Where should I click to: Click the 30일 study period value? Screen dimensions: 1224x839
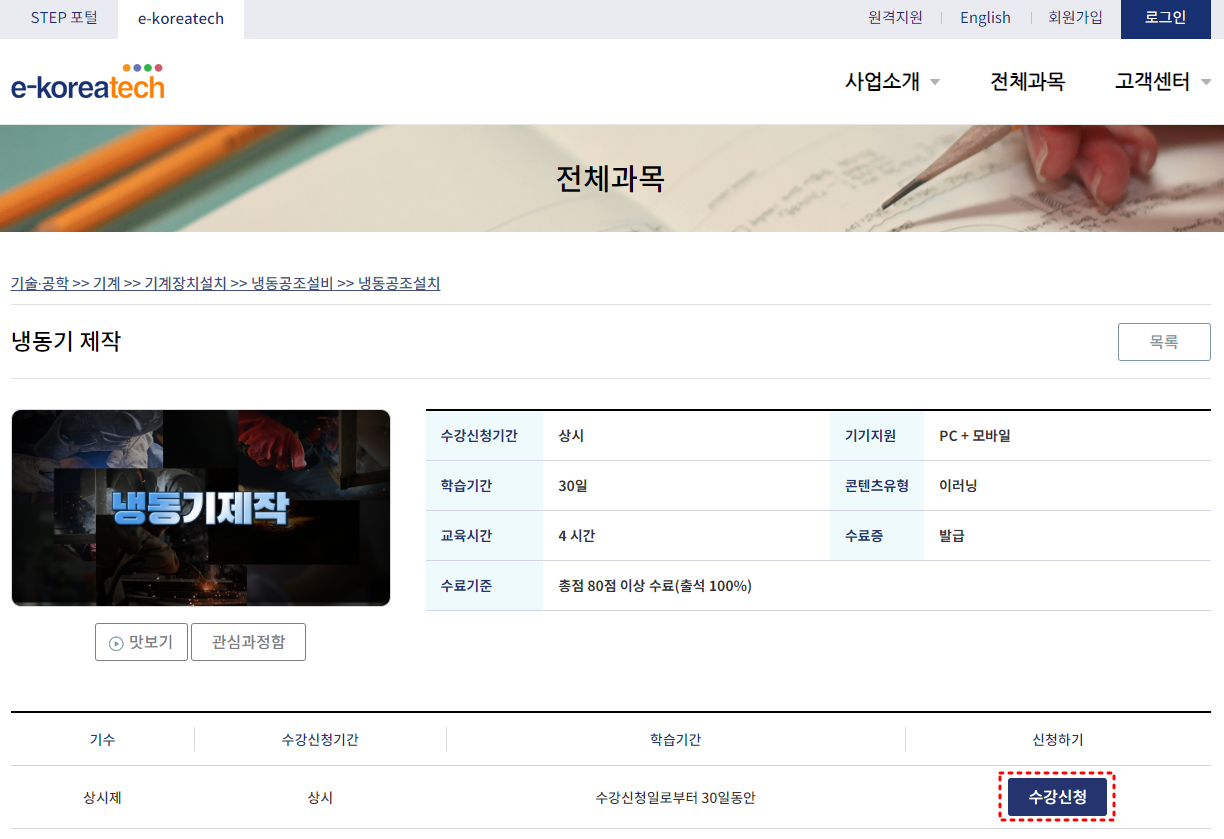click(x=573, y=486)
